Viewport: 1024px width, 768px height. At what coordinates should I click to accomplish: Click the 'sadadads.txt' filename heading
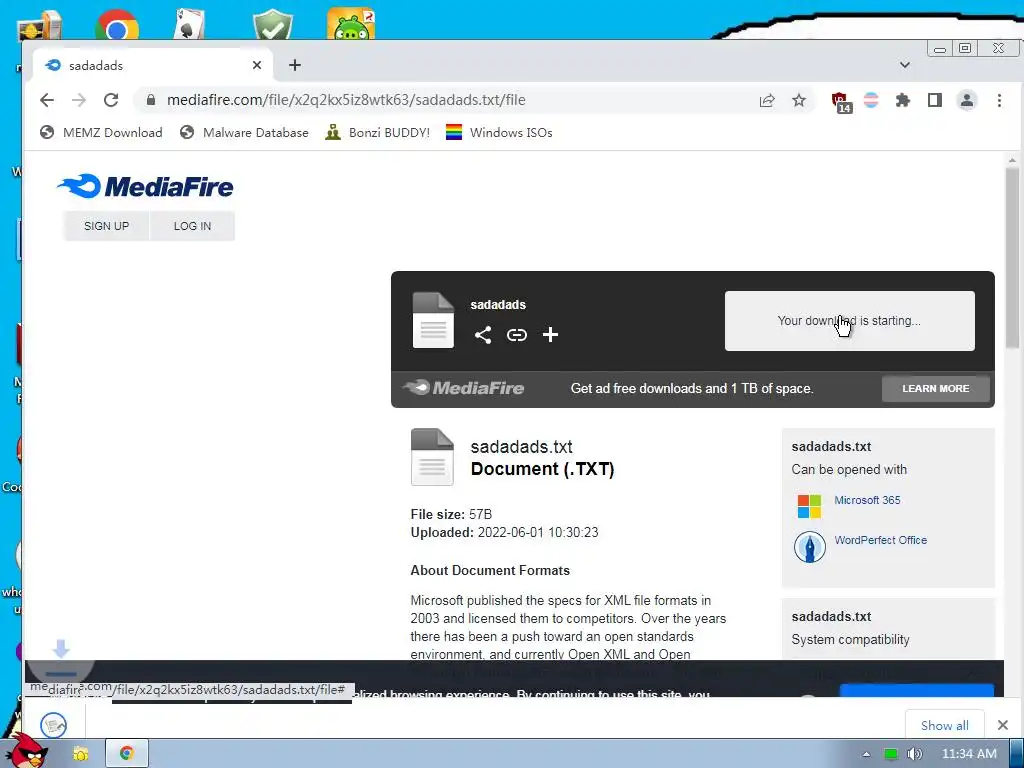tap(521, 447)
